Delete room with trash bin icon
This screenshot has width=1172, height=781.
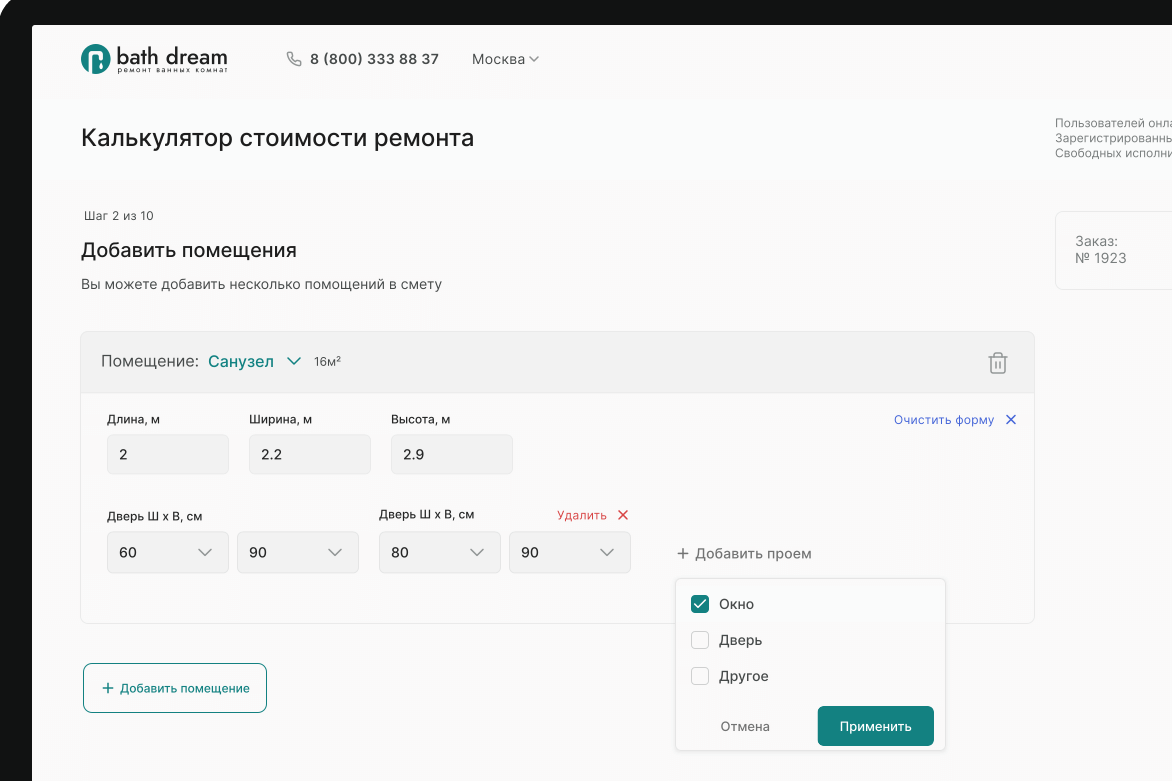[997, 363]
